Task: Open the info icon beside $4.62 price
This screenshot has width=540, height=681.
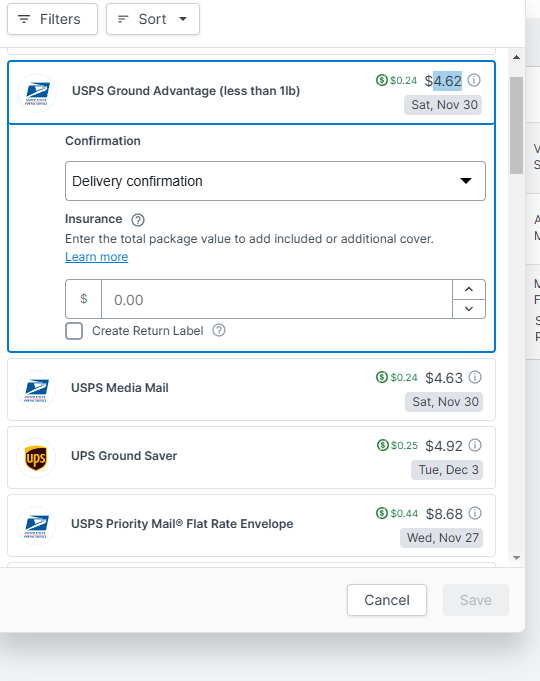Action: pyautogui.click(x=474, y=80)
